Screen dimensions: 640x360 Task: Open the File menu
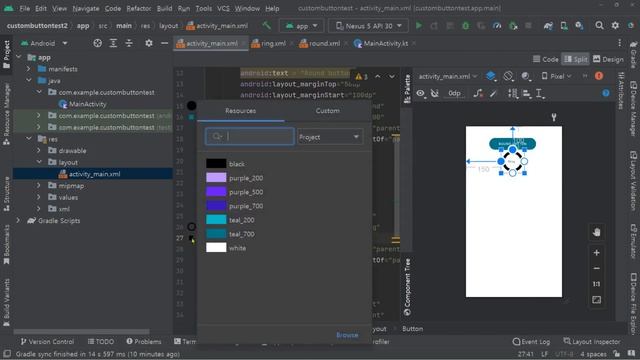tap(24, 8)
